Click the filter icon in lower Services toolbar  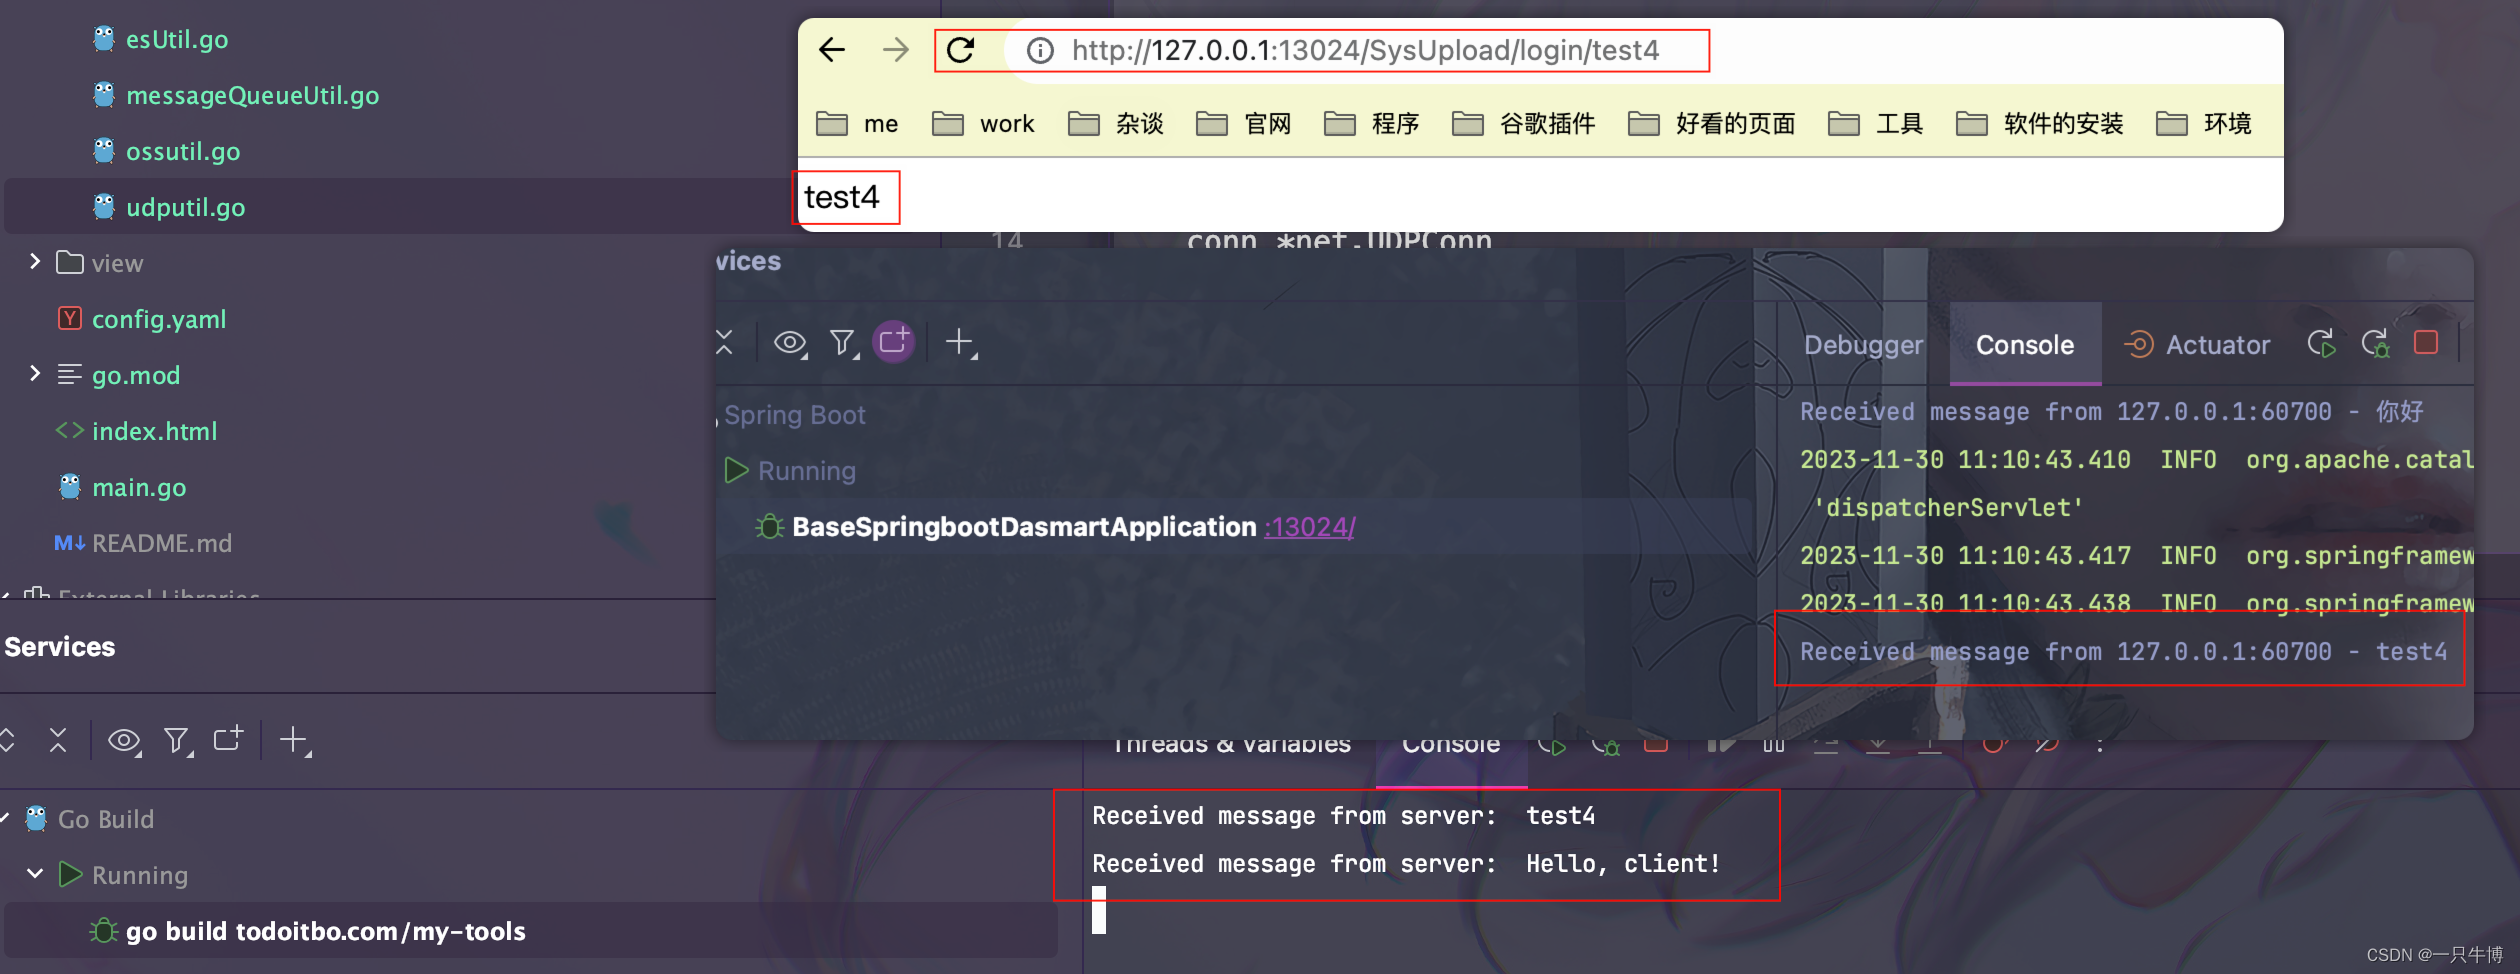tap(177, 740)
